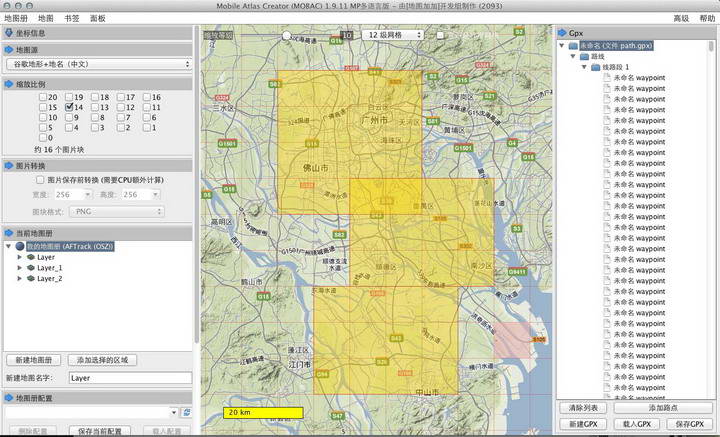Image resolution: width=720 pixels, height=437 pixels.
Task: Collapse the 我的地图册 atlas tree node
Action: coord(8,246)
